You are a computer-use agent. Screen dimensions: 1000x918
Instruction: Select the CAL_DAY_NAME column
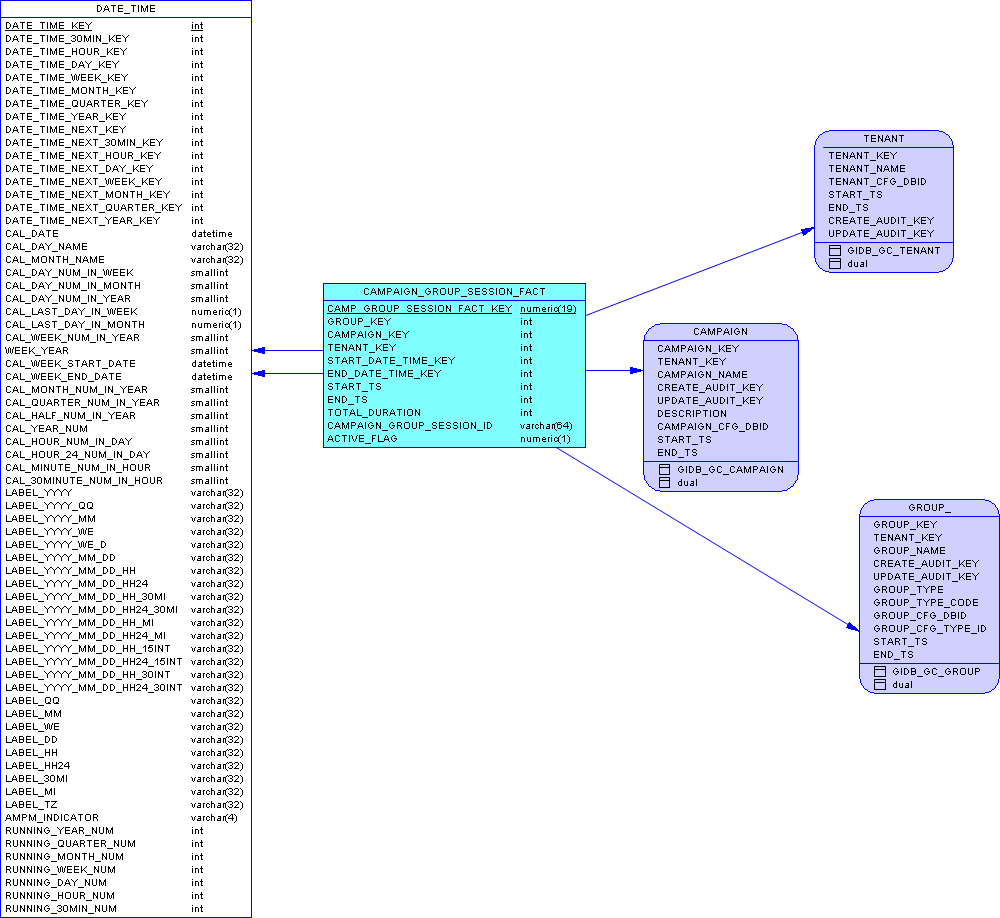(x=47, y=247)
